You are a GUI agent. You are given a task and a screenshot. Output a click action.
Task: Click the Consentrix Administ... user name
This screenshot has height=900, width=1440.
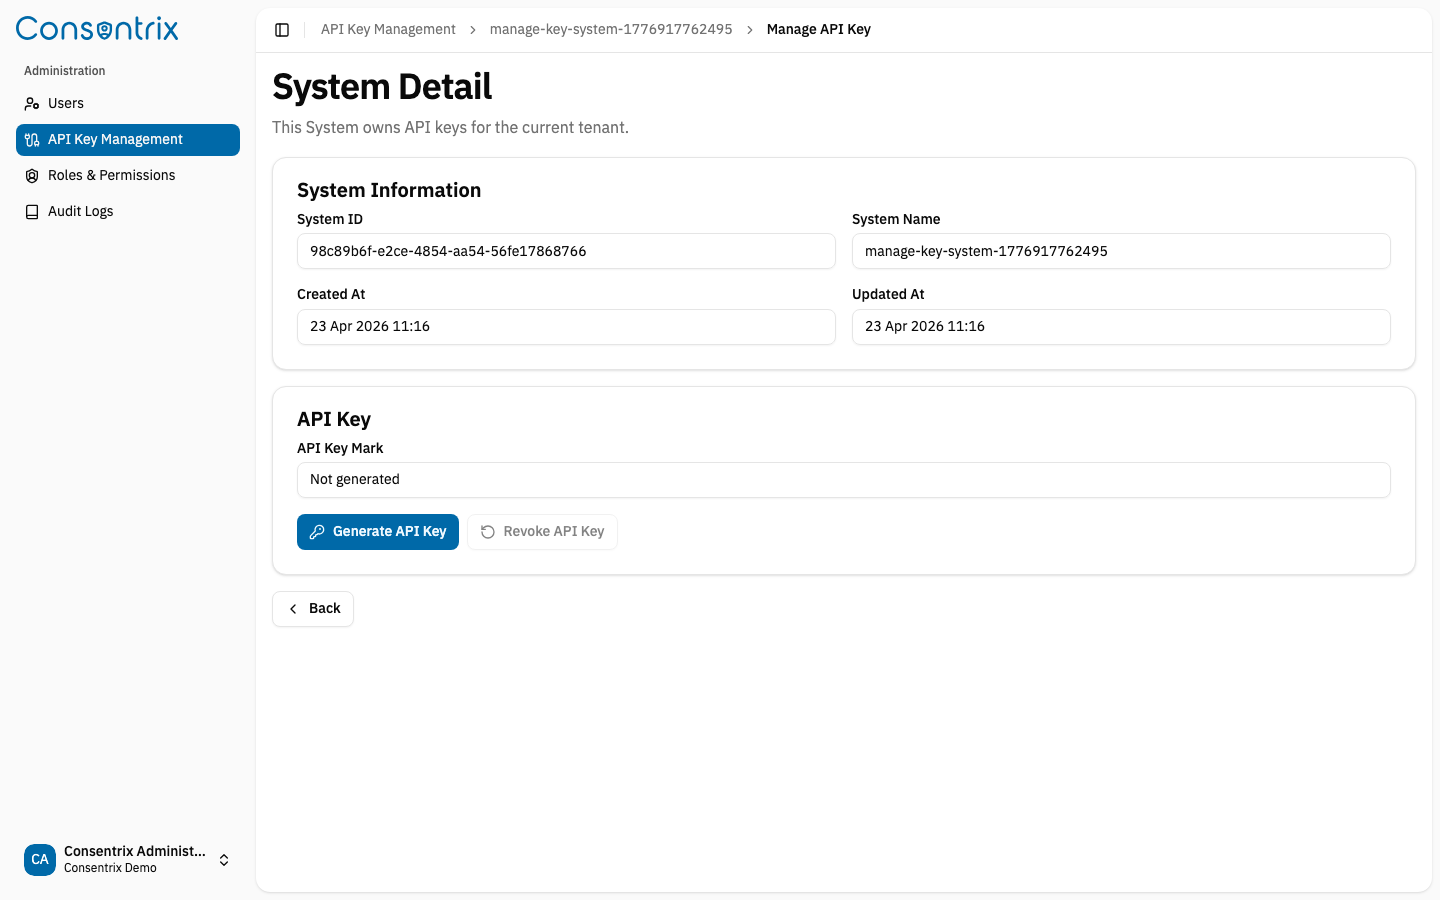point(135,851)
